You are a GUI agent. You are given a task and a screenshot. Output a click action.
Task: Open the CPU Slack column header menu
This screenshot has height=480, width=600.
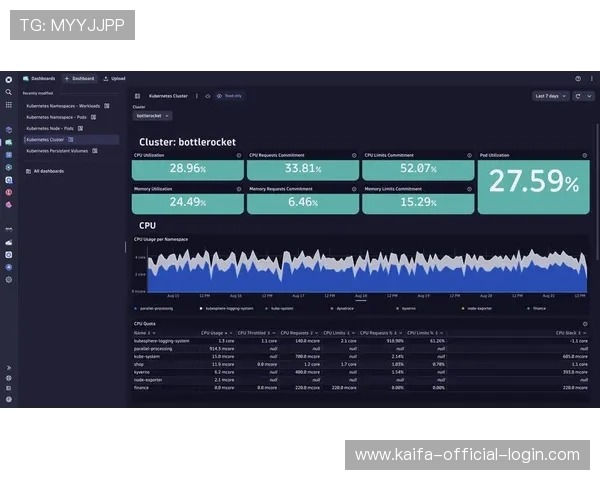585,333
